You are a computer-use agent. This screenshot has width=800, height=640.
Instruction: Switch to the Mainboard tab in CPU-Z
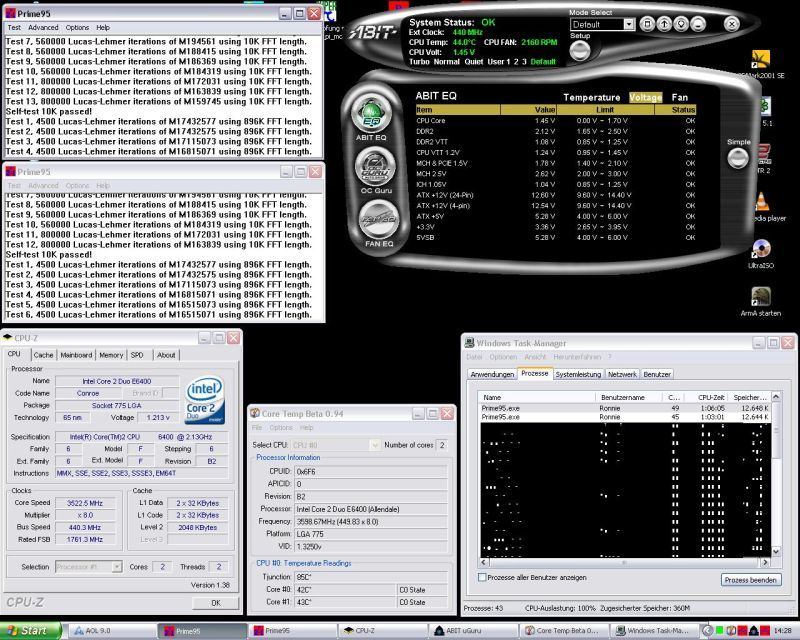[76, 355]
